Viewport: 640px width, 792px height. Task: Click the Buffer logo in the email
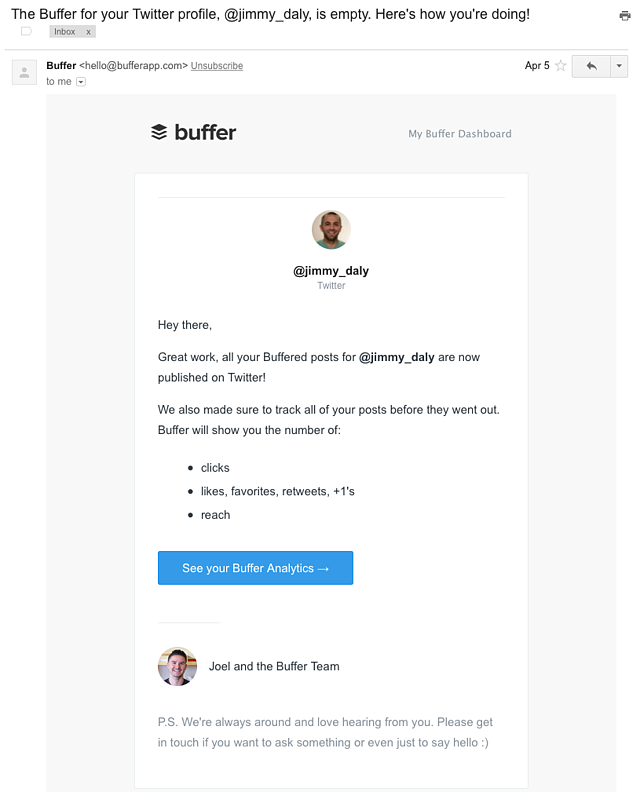tap(193, 132)
